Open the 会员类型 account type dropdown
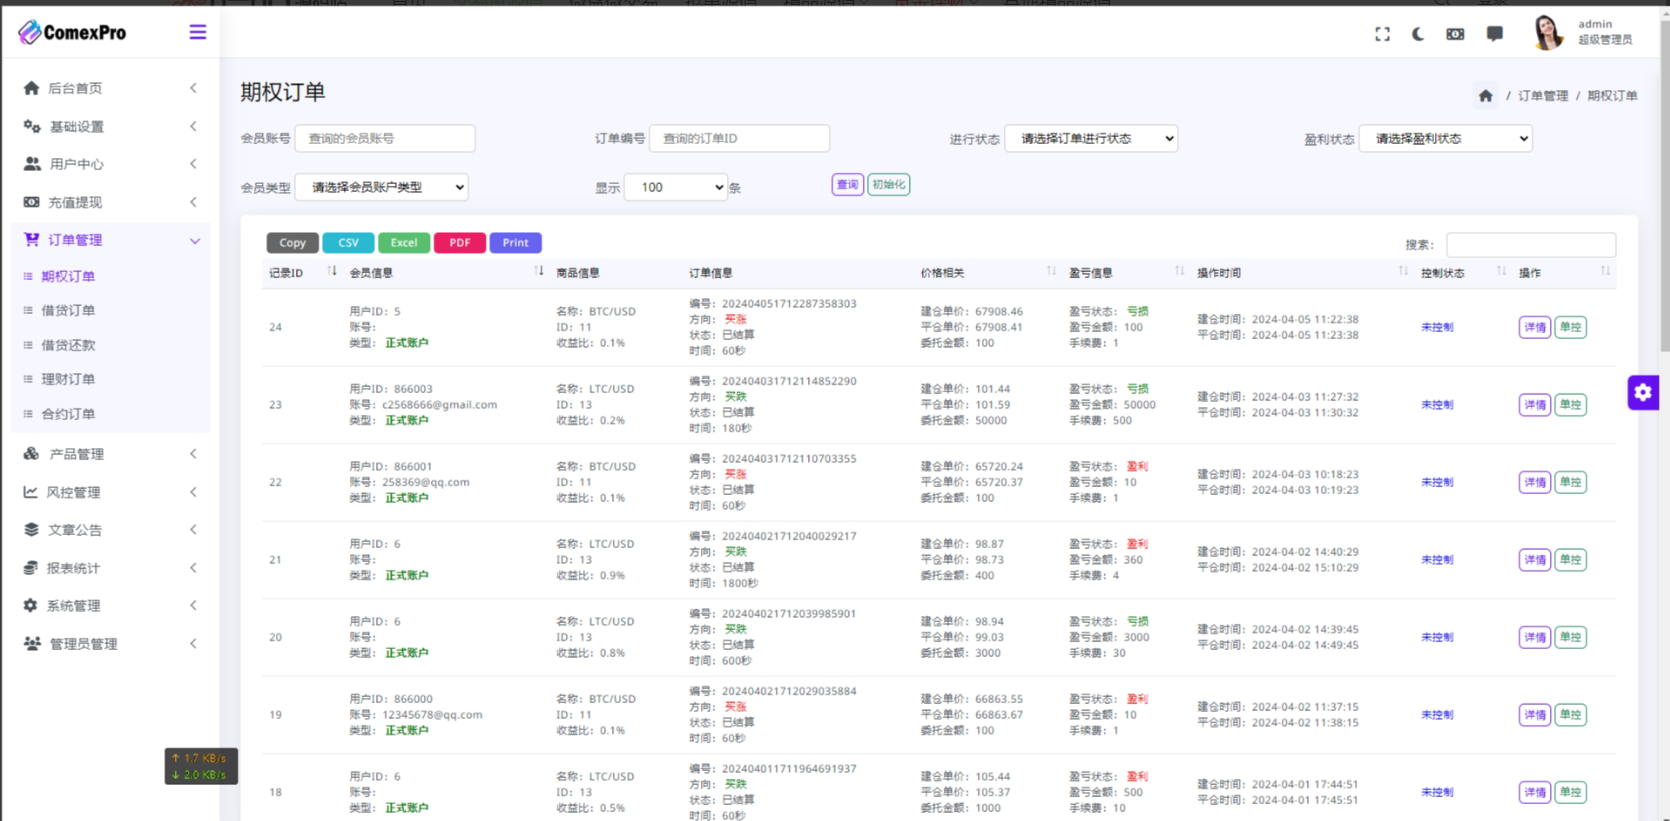The image size is (1670, 821). pos(381,187)
